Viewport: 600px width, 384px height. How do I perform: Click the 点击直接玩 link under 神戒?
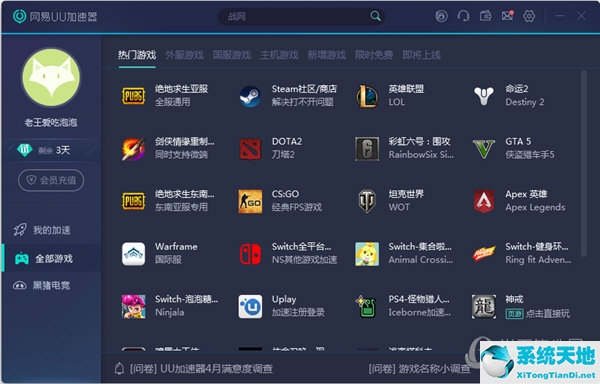(x=548, y=314)
